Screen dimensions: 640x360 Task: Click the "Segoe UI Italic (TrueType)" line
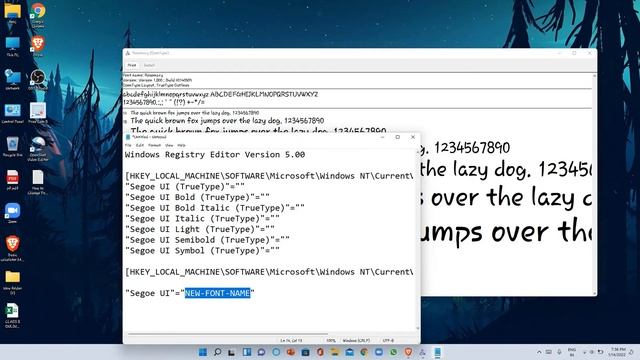pos(202,218)
